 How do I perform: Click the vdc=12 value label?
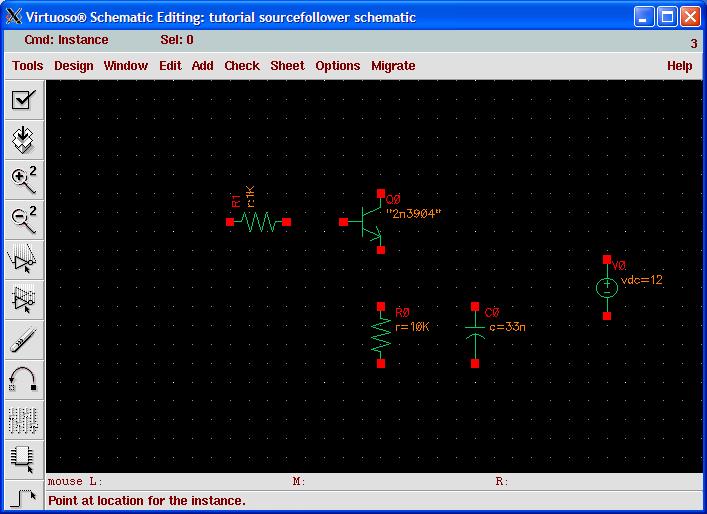click(x=642, y=280)
